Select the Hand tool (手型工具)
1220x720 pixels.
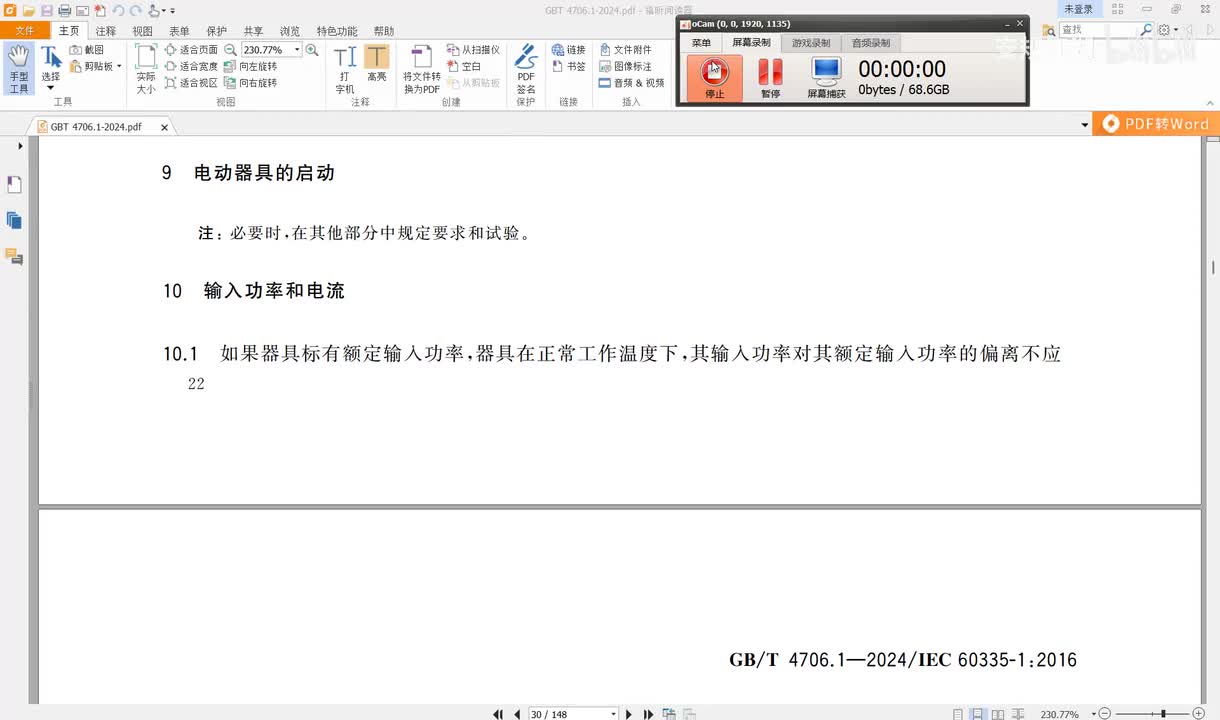click(19, 69)
